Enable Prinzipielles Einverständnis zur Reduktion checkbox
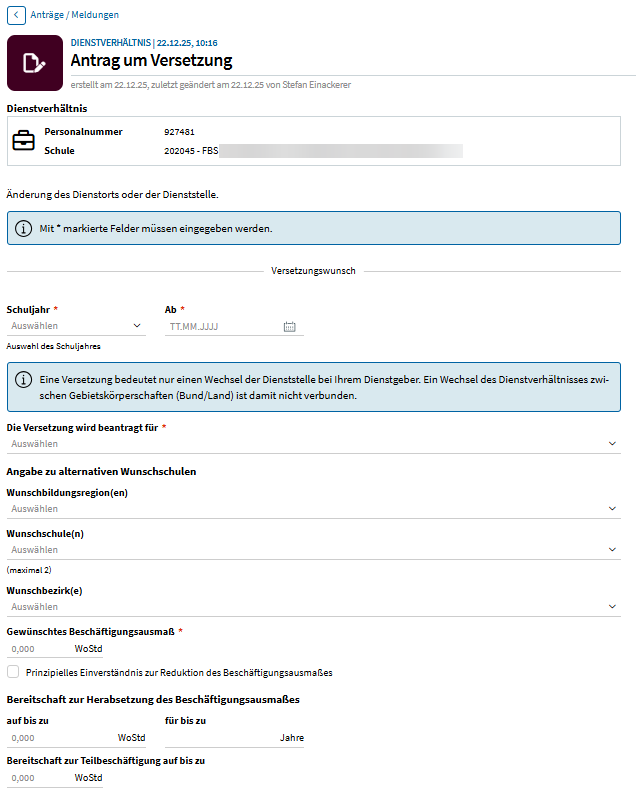 coord(13,672)
